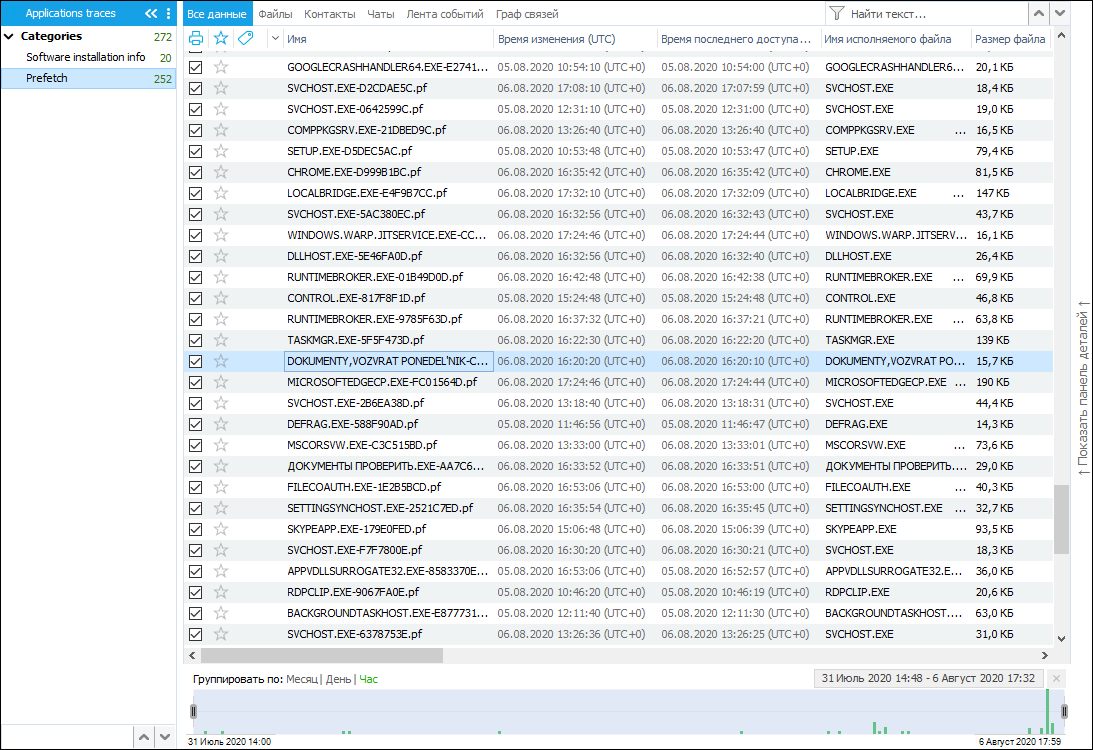1093x750 pixels.
Task: Star the LOCALBRIDGE.EXE-E4F9B7CC.pf row
Action: (221, 192)
